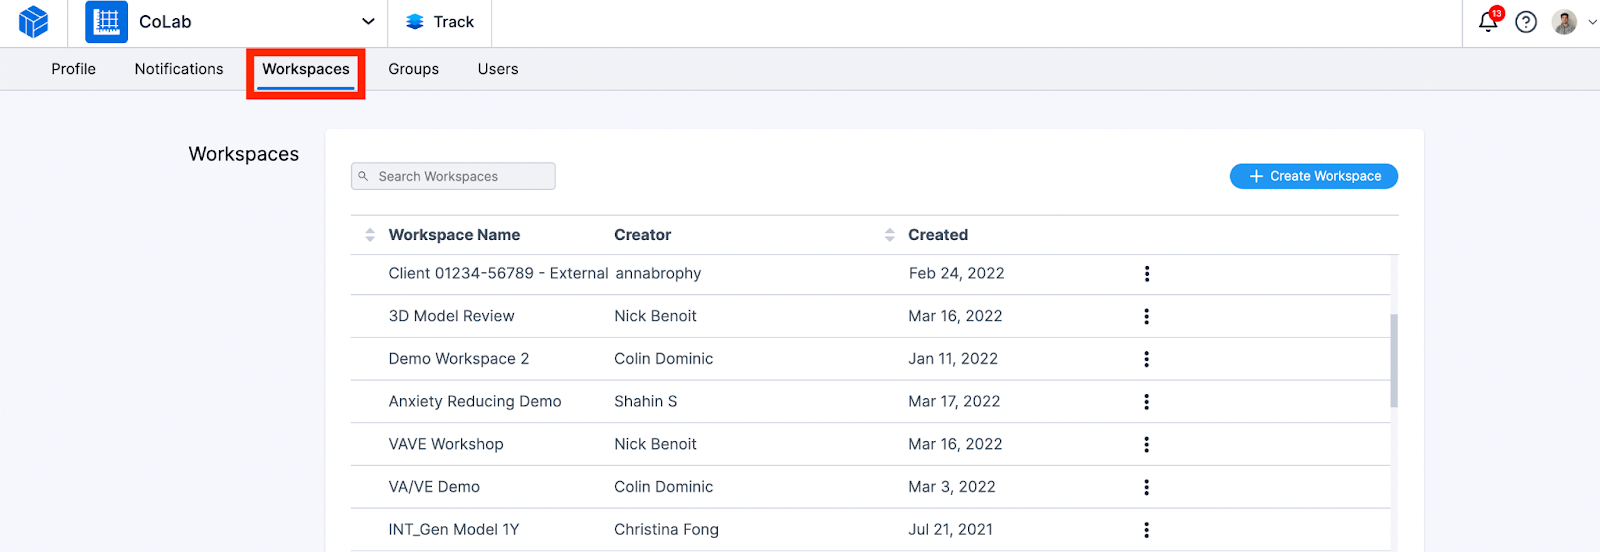Open options menu for 3D Model Review
The image size is (1600, 552).
coord(1146,316)
